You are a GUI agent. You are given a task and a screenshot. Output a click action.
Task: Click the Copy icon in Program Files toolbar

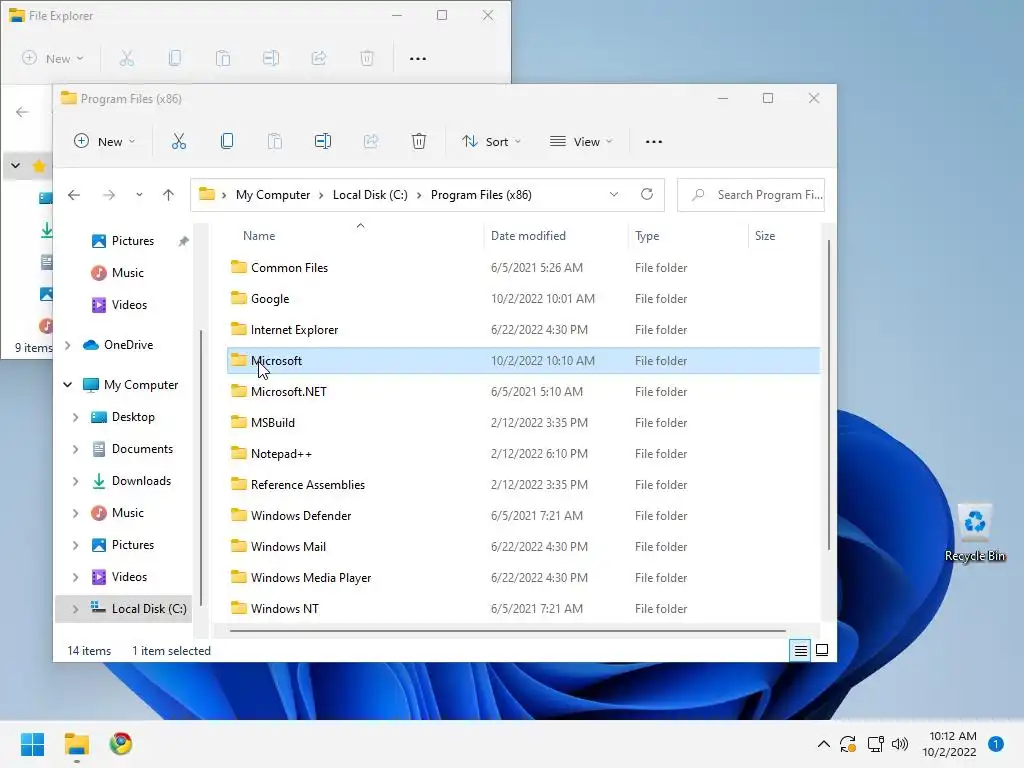coord(227,141)
